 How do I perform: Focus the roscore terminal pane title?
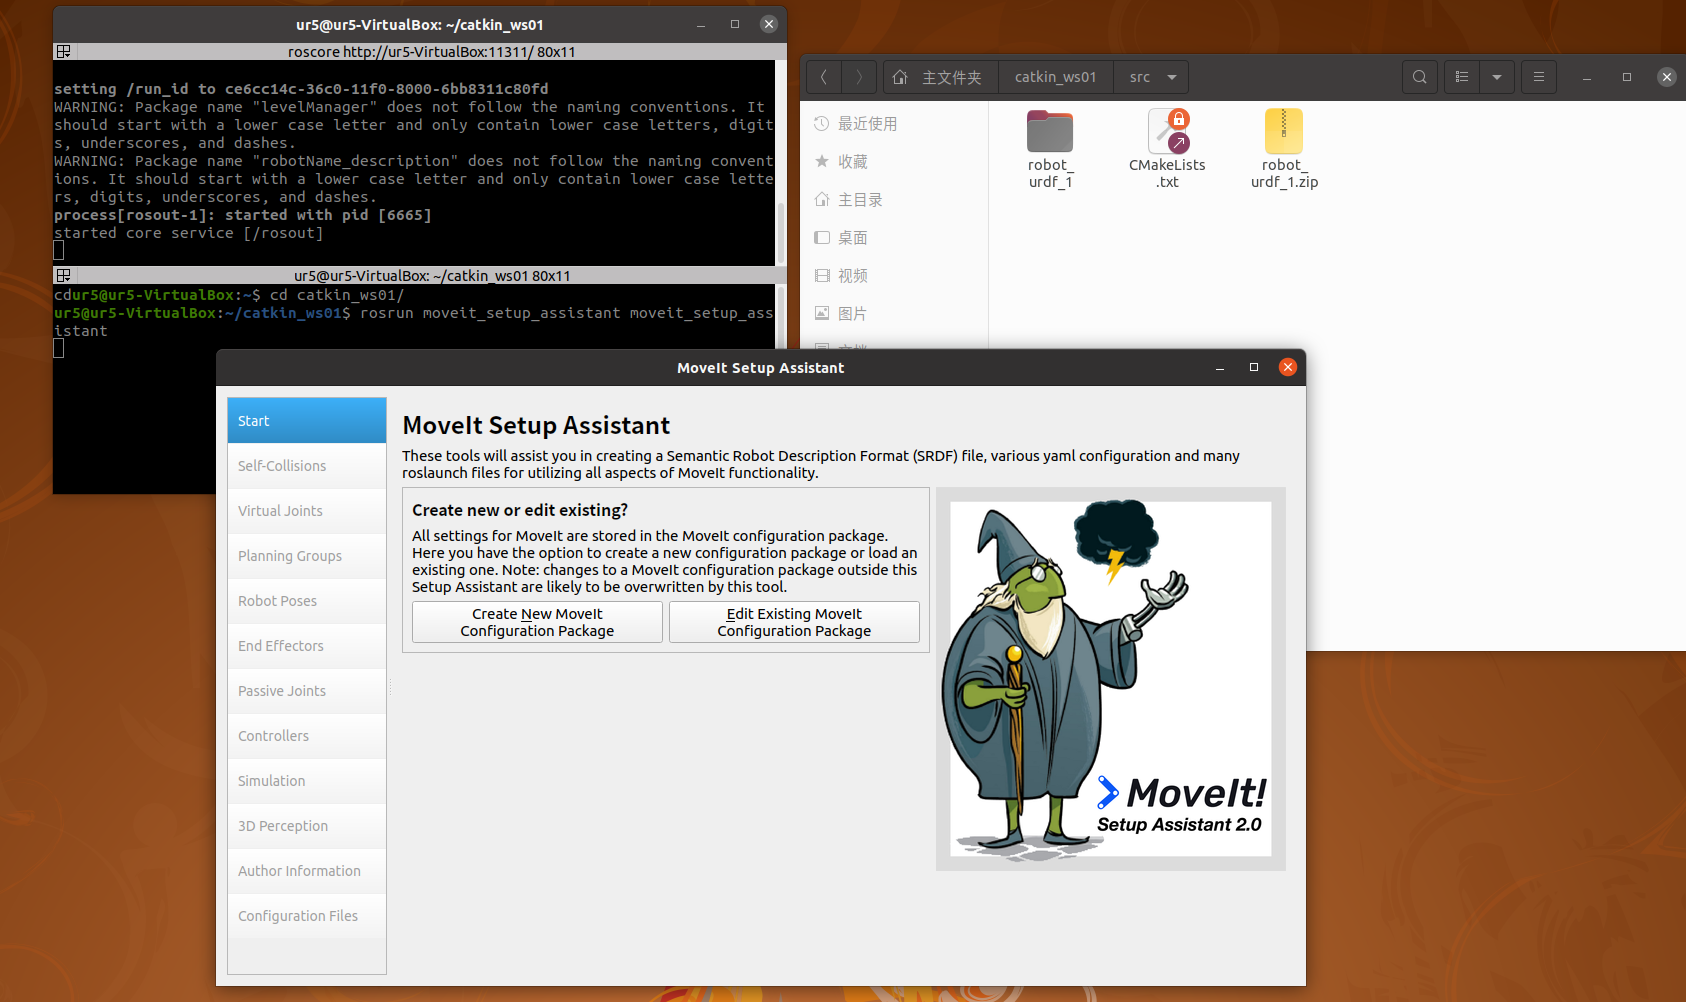pos(432,52)
